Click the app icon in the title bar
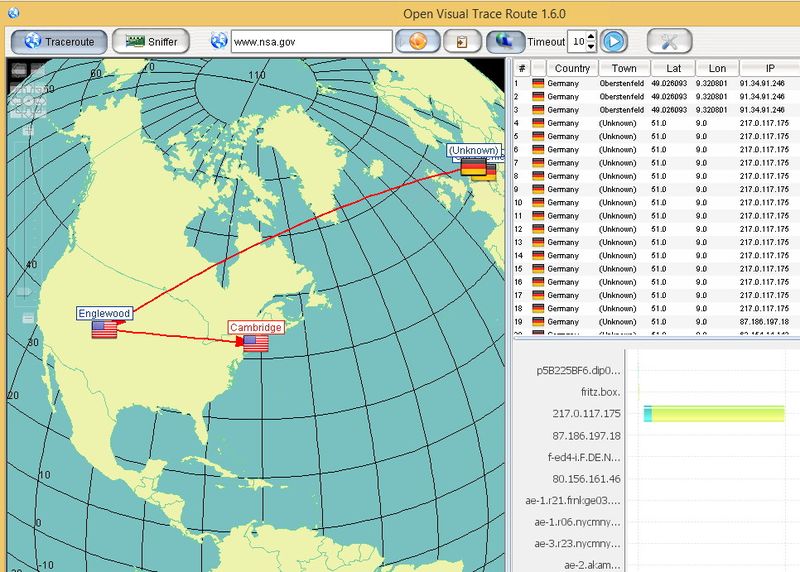Viewport: 800px width, 572px height. (14, 12)
